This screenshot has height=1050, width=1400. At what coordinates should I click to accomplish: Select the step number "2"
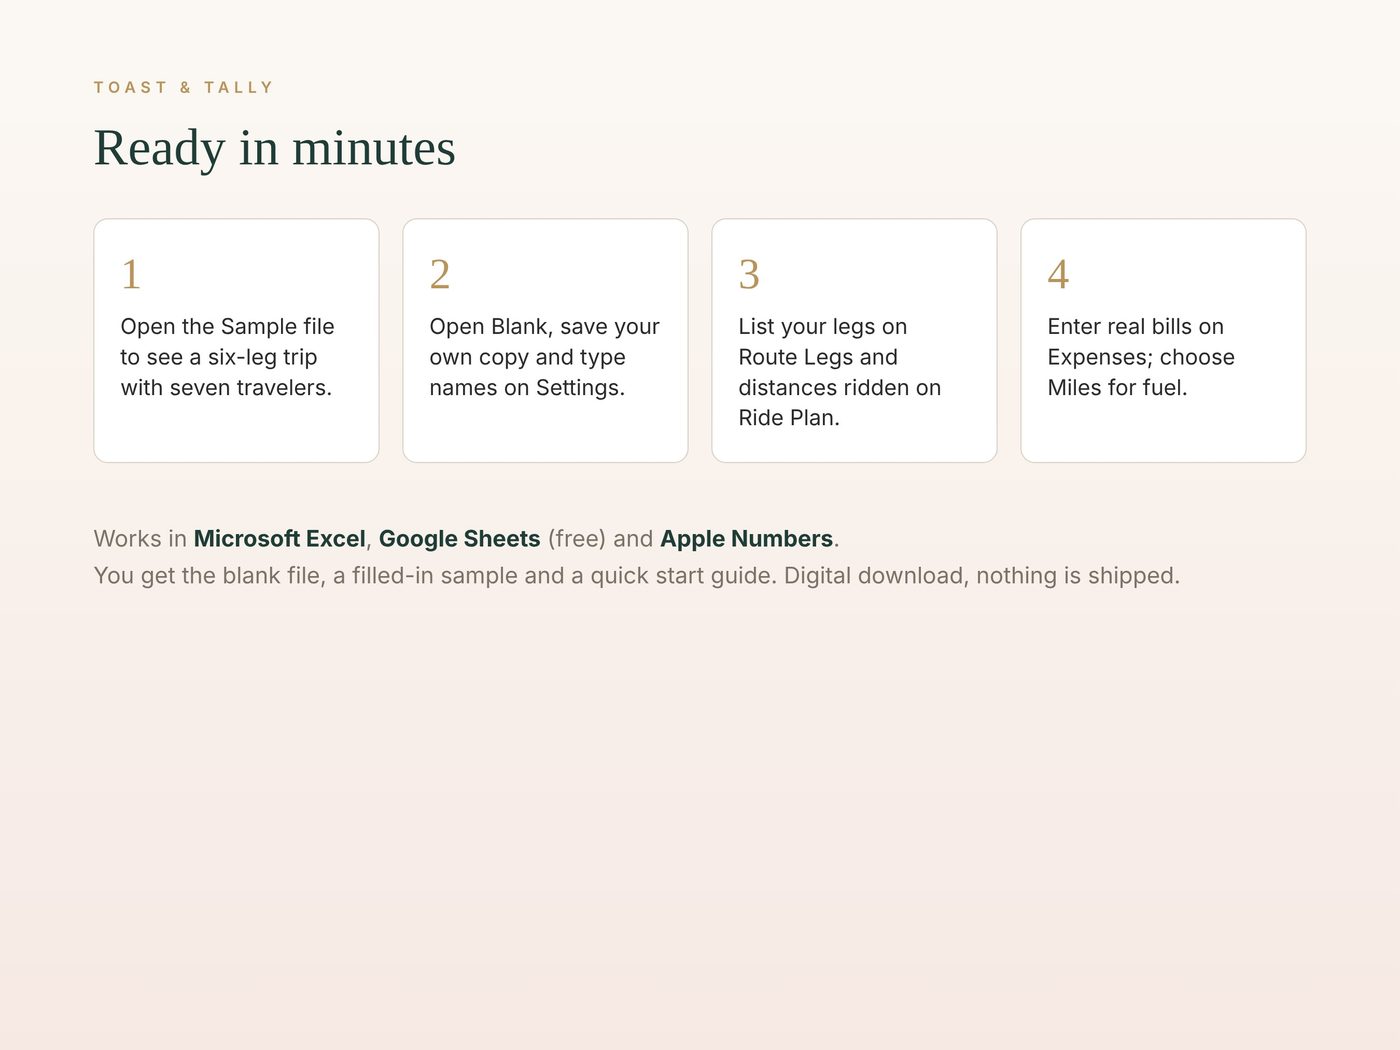[x=440, y=274]
